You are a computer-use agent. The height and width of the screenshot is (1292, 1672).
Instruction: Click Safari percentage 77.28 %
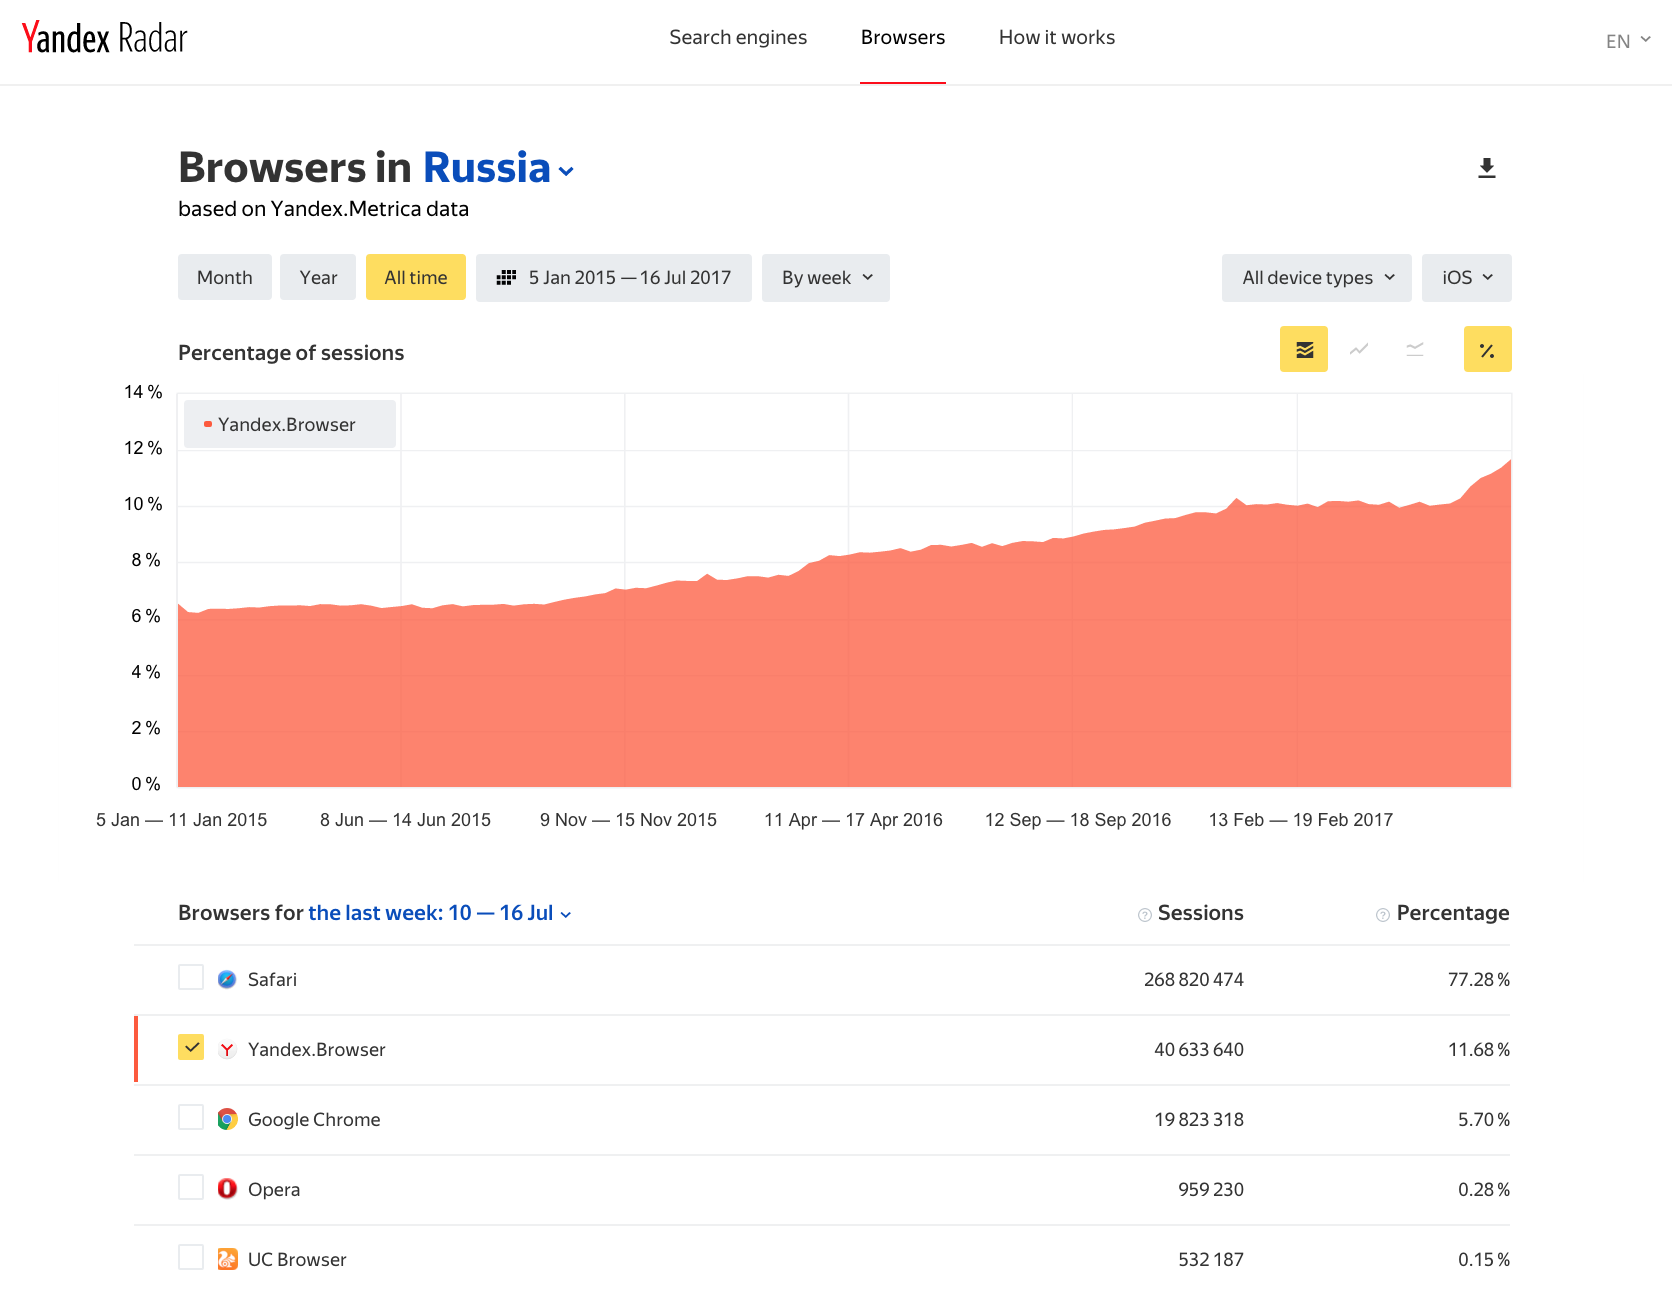click(1479, 980)
